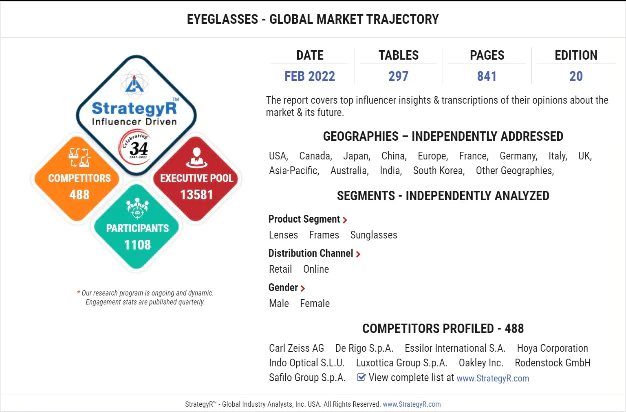Expand the Gender arrow

coord(303,288)
